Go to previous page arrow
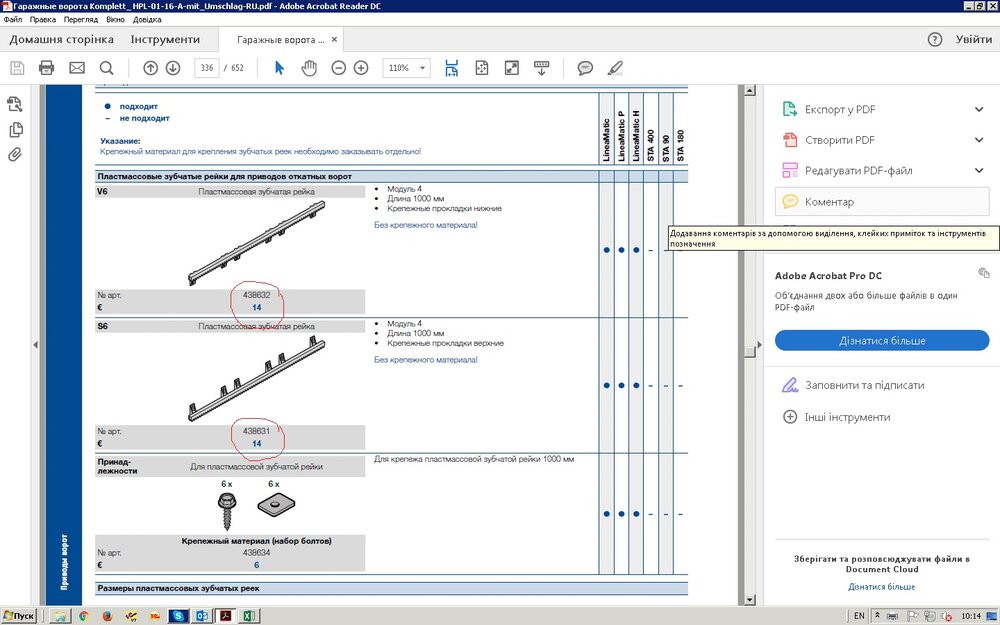Screen dimensions: 1000x625 [150, 68]
